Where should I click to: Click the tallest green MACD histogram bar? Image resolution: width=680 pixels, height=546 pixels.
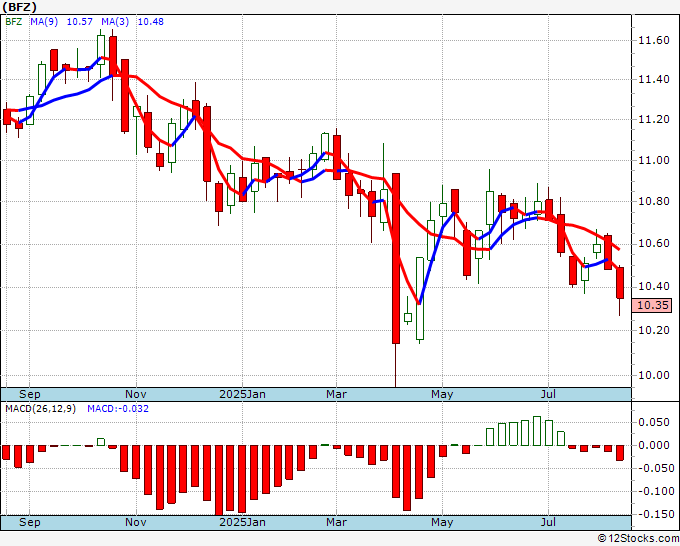(537, 431)
